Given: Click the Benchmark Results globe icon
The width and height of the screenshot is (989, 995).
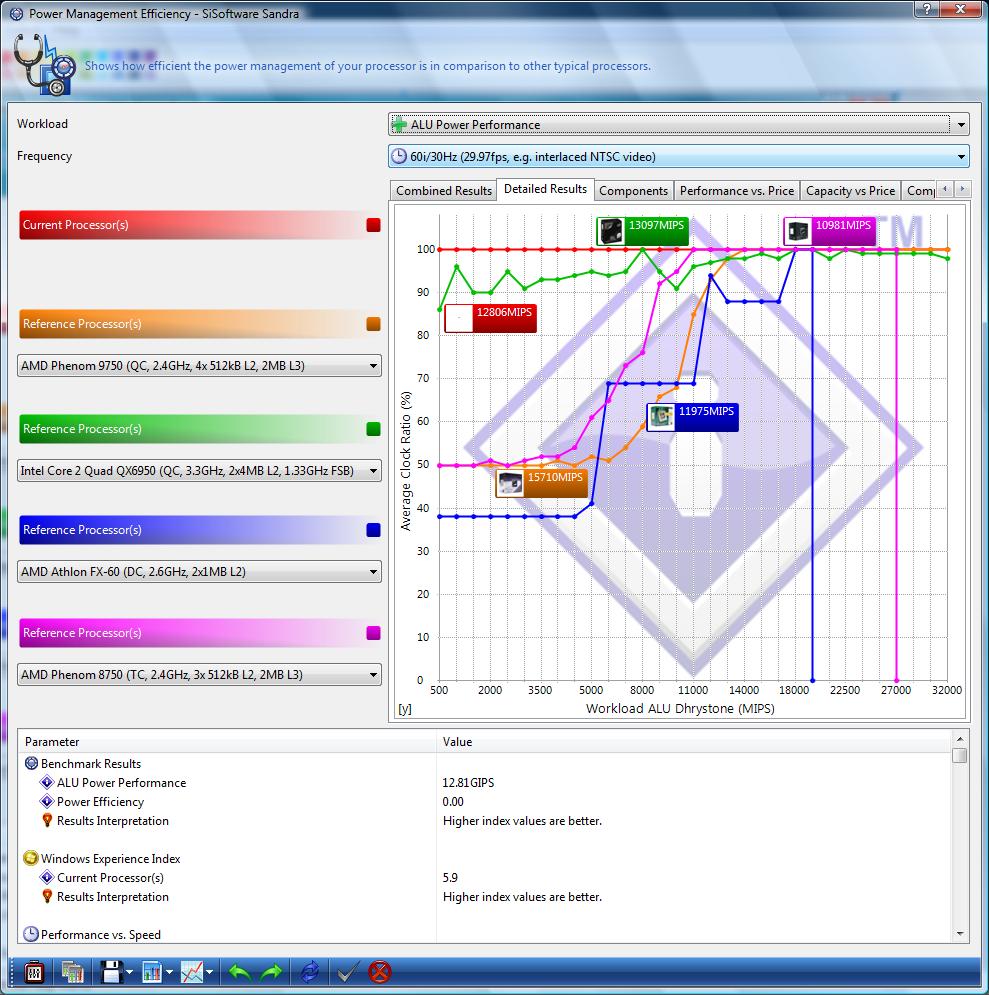Looking at the screenshot, I should [31, 763].
